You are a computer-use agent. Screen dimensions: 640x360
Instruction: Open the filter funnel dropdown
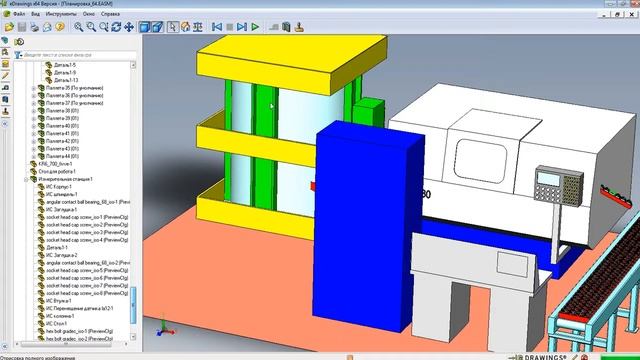pyautogui.click(x=18, y=55)
